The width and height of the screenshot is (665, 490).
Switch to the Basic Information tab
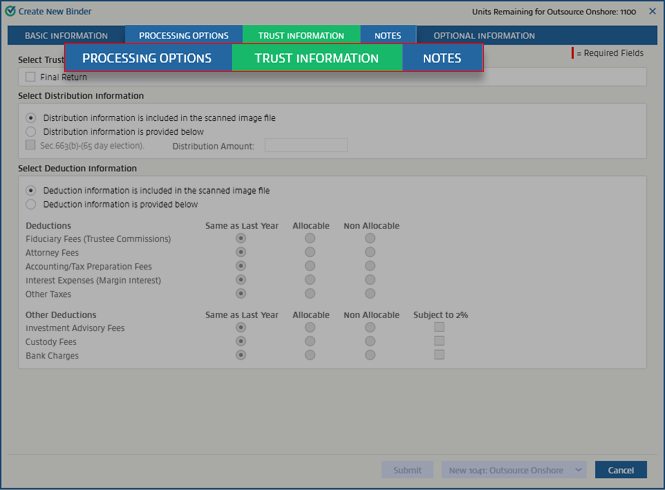coord(66,36)
